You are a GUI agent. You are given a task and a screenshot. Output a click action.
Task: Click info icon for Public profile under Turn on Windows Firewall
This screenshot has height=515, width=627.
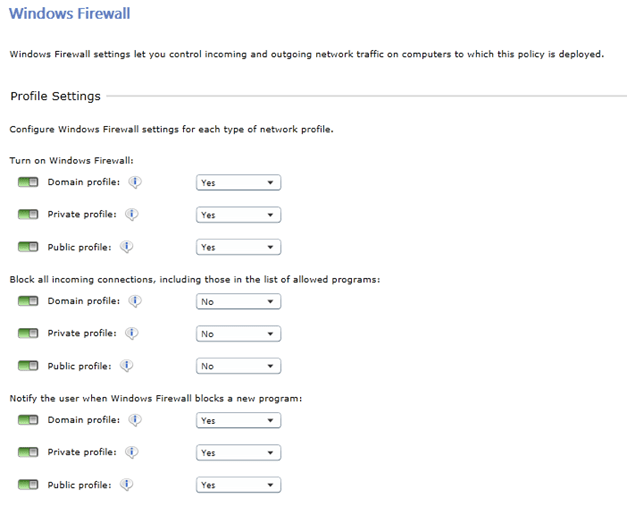click(127, 246)
